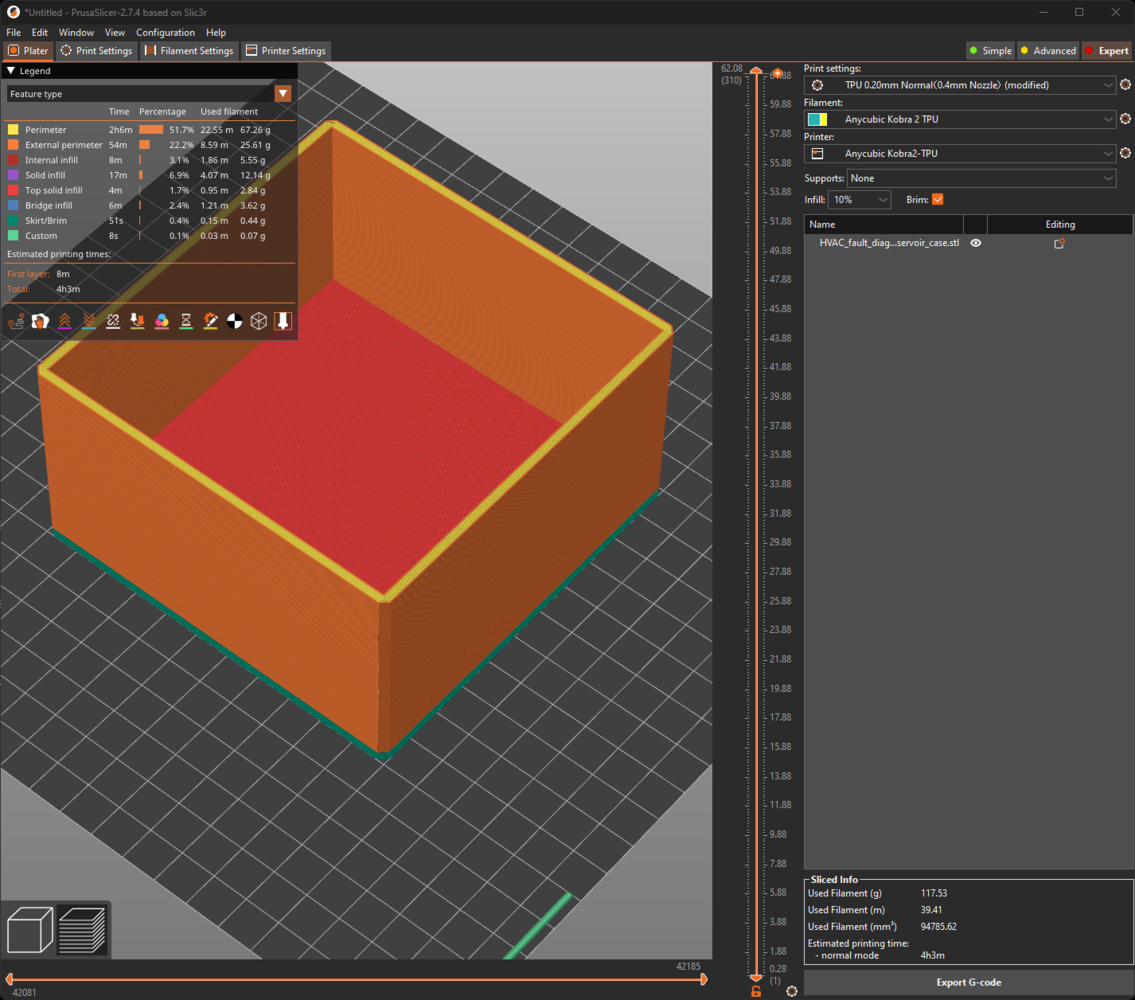Toggle center of gravity marker icon
The height and width of the screenshot is (1000, 1135).
(235, 321)
